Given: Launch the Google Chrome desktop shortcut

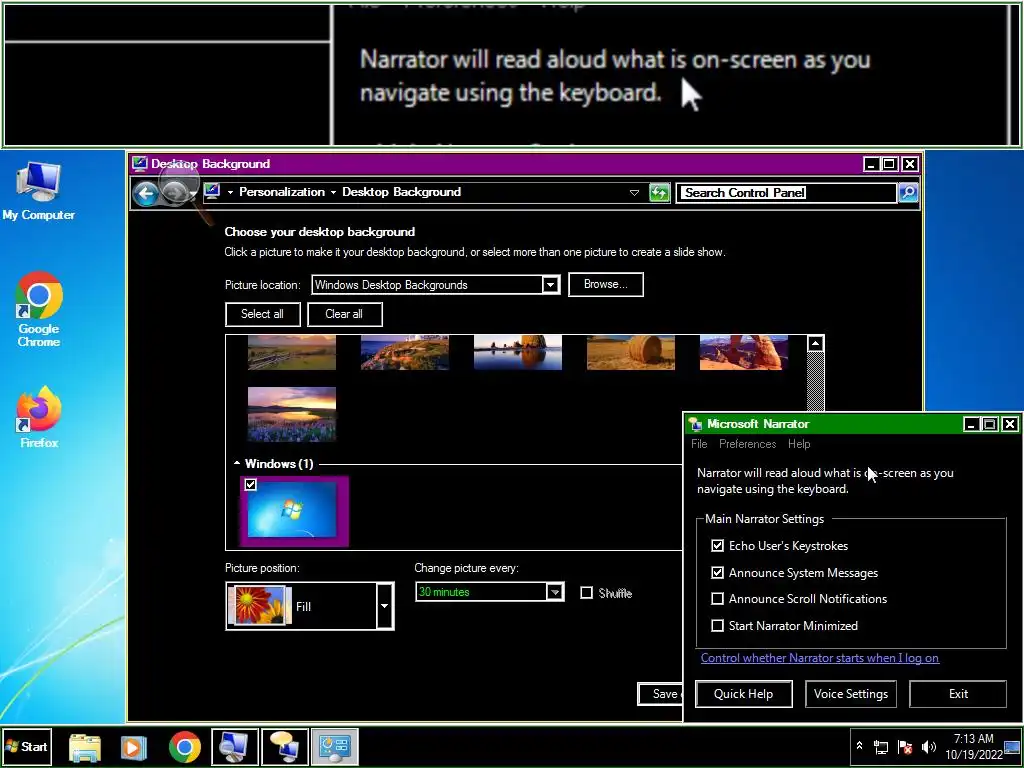Looking at the screenshot, I should click(39, 309).
